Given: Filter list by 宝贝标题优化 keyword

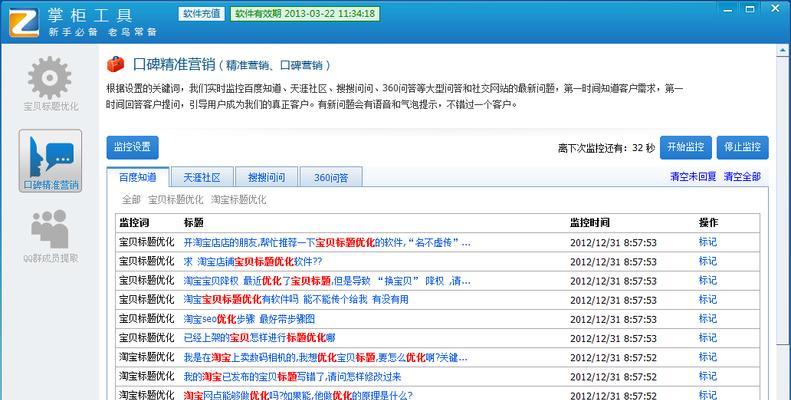Looking at the screenshot, I should click(x=176, y=200).
